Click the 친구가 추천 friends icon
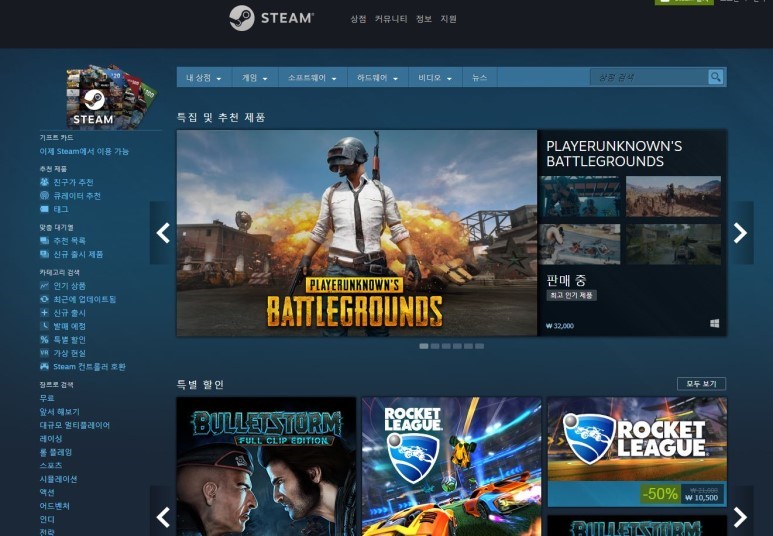 click(44, 182)
